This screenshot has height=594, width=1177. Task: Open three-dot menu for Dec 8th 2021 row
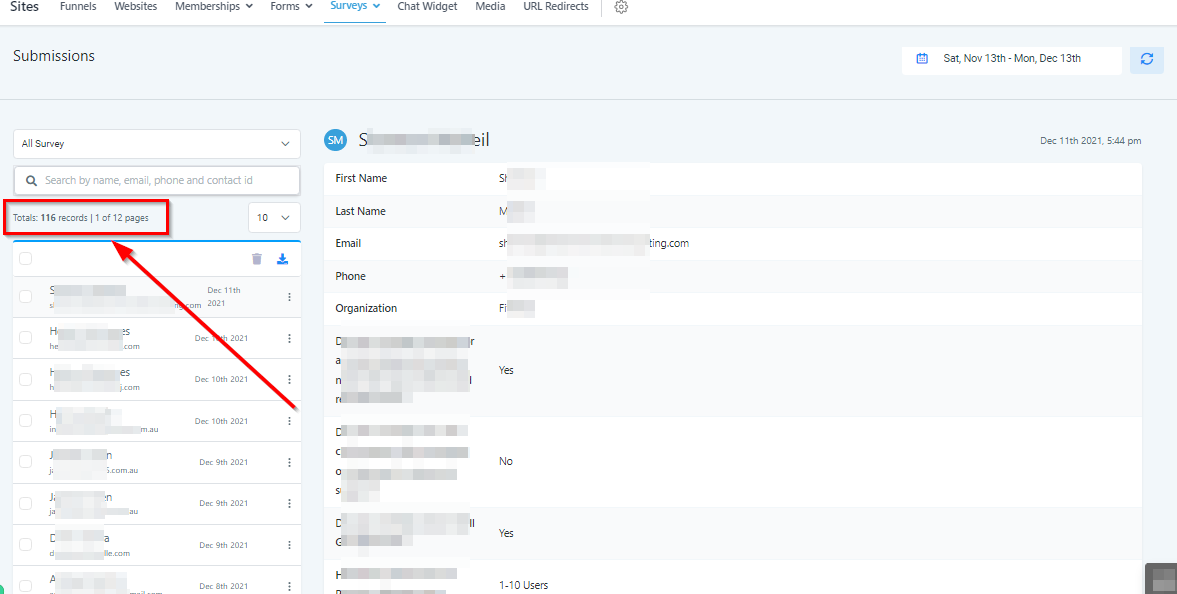pyautogui.click(x=289, y=586)
